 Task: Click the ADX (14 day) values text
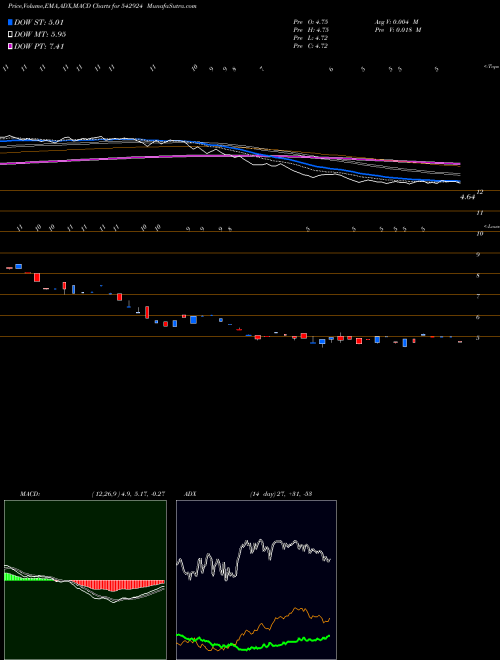click(x=281, y=493)
